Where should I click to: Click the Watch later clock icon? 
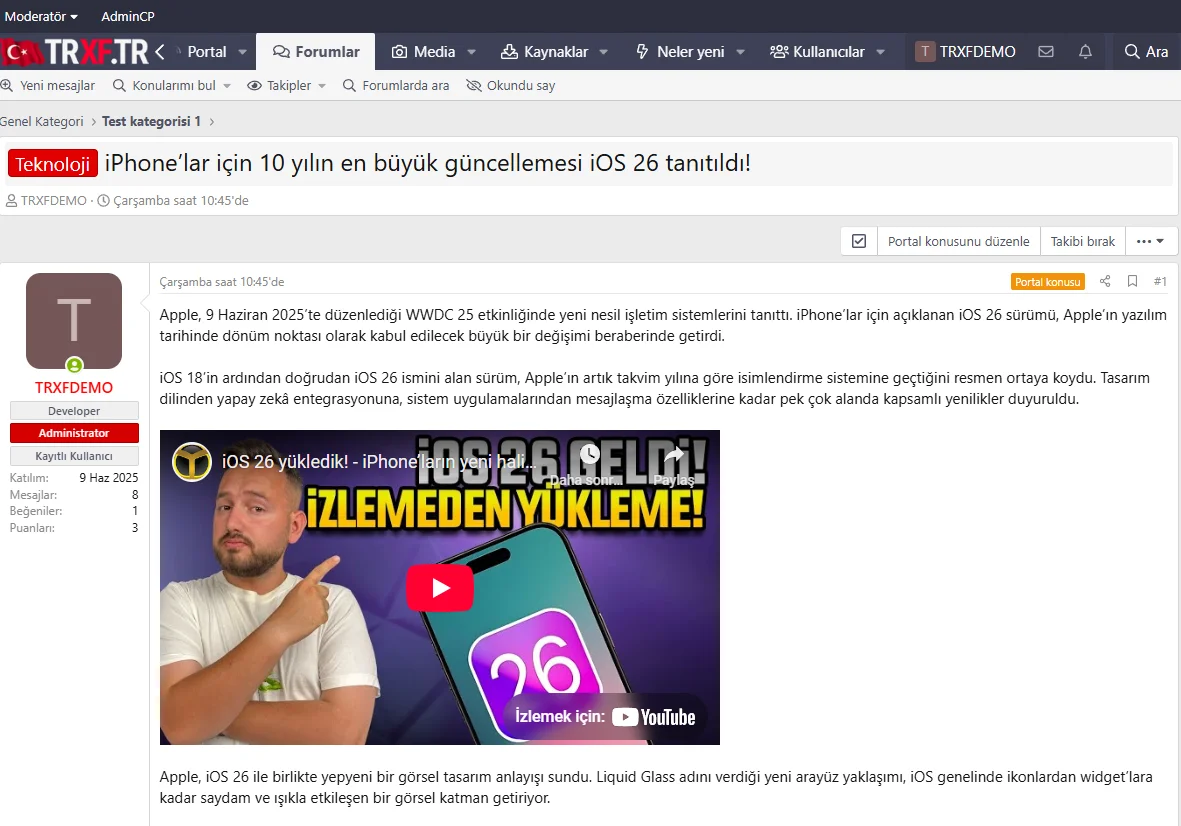click(x=589, y=454)
